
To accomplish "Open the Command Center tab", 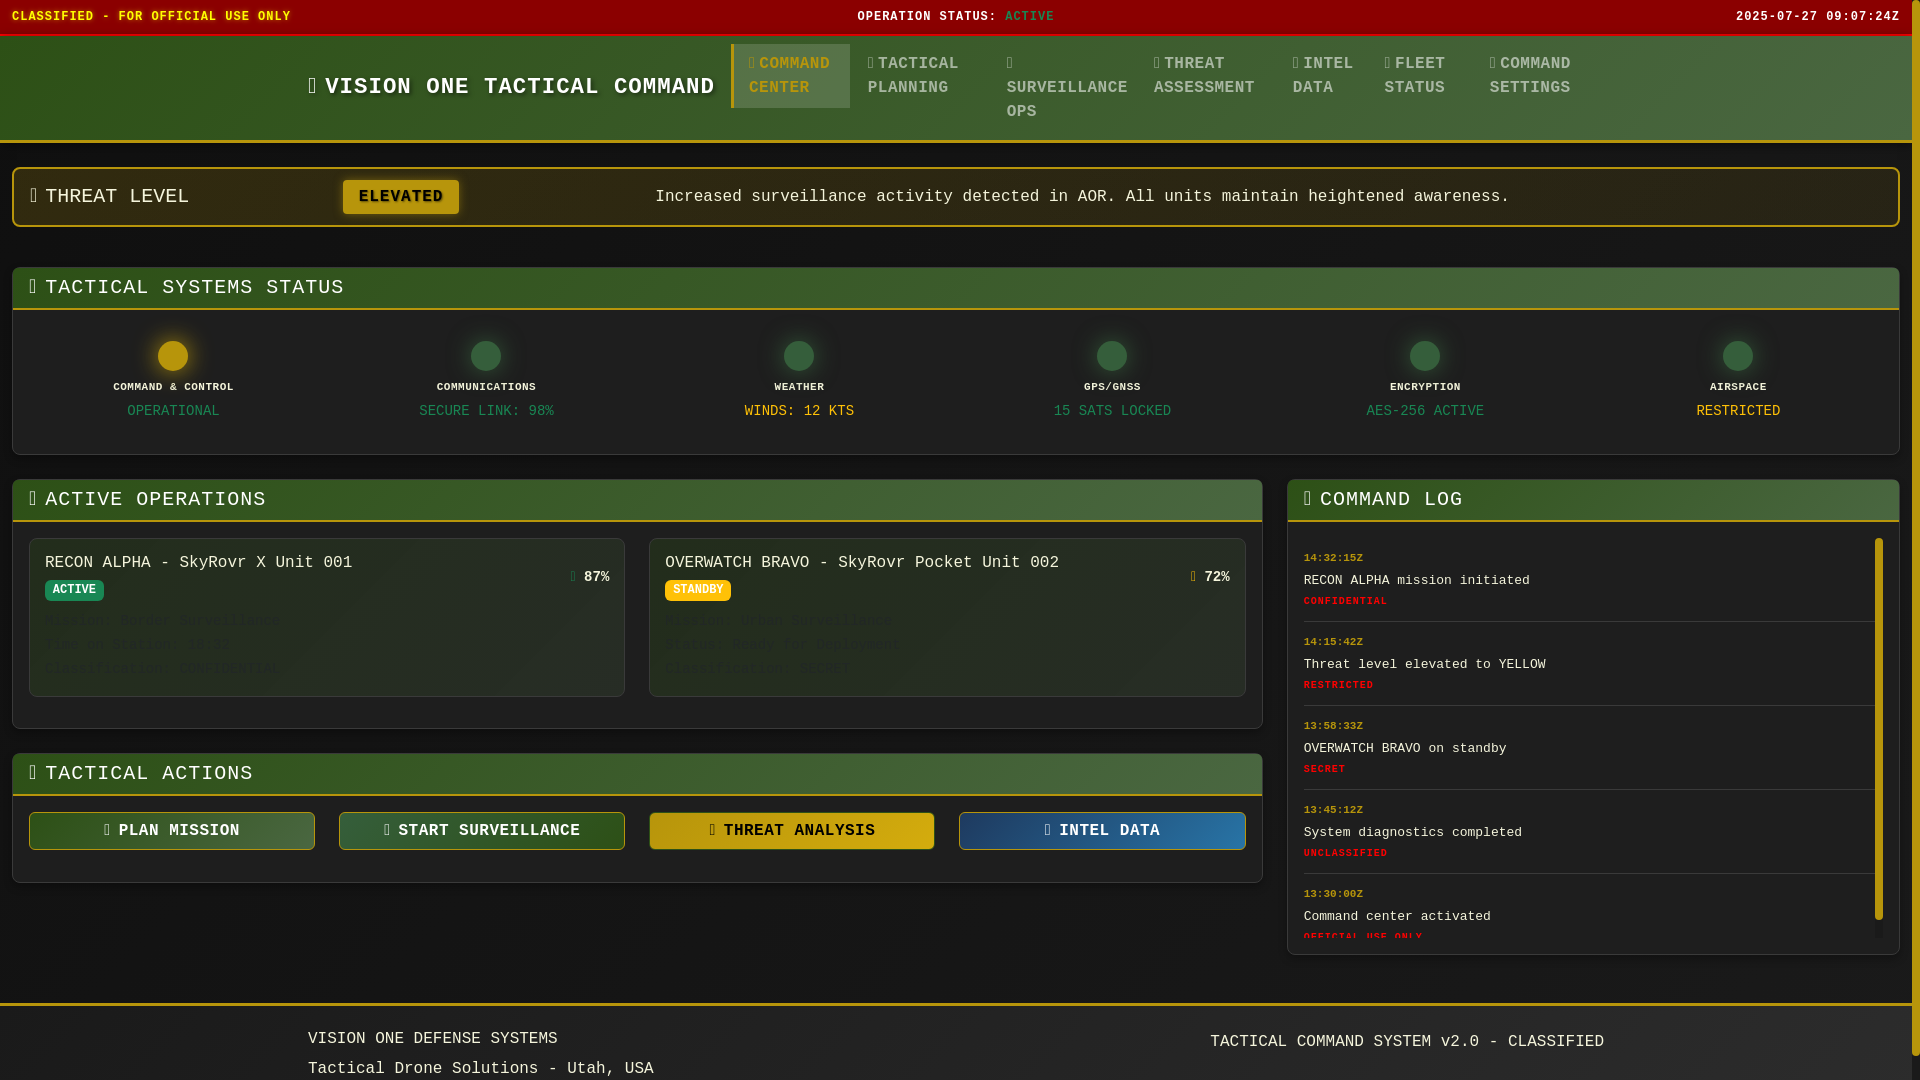I will [791, 76].
